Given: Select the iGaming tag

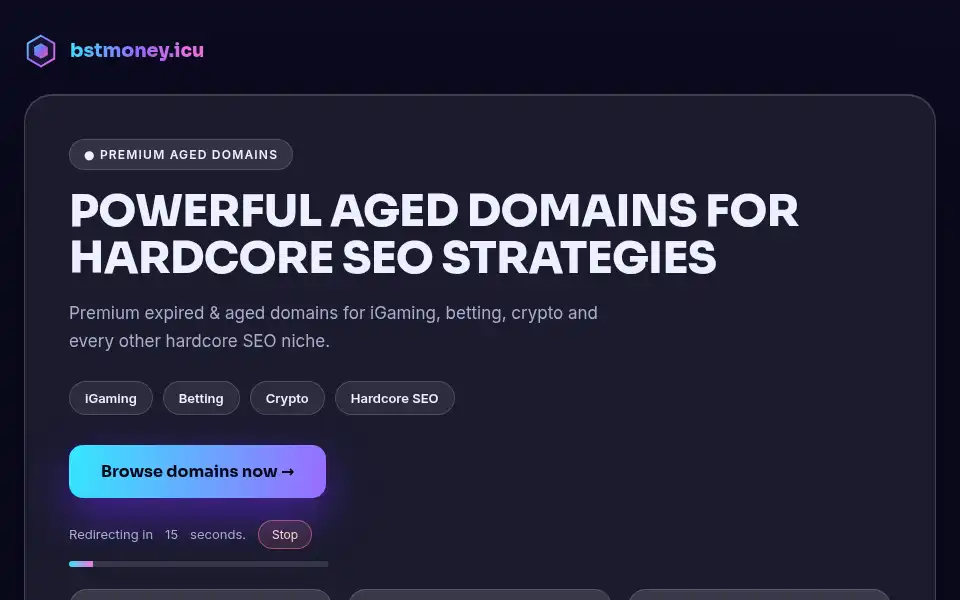Looking at the screenshot, I should click(111, 398).
